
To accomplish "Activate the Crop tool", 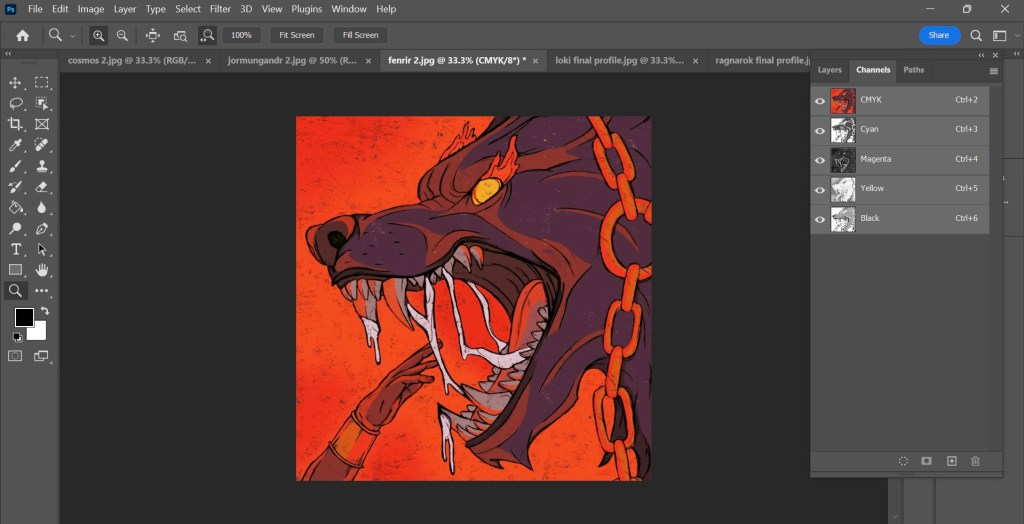I will [16, 124].
